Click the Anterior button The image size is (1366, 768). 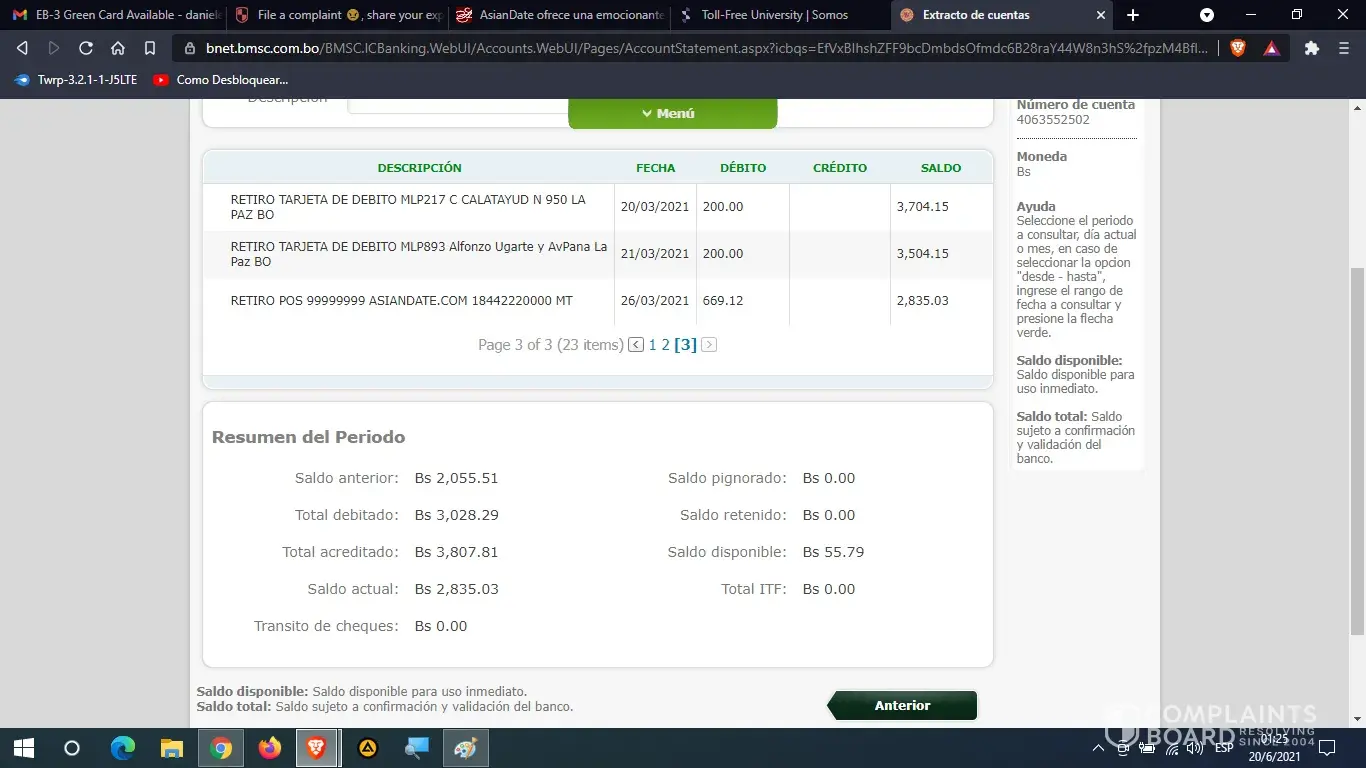[x=902, y=705]
